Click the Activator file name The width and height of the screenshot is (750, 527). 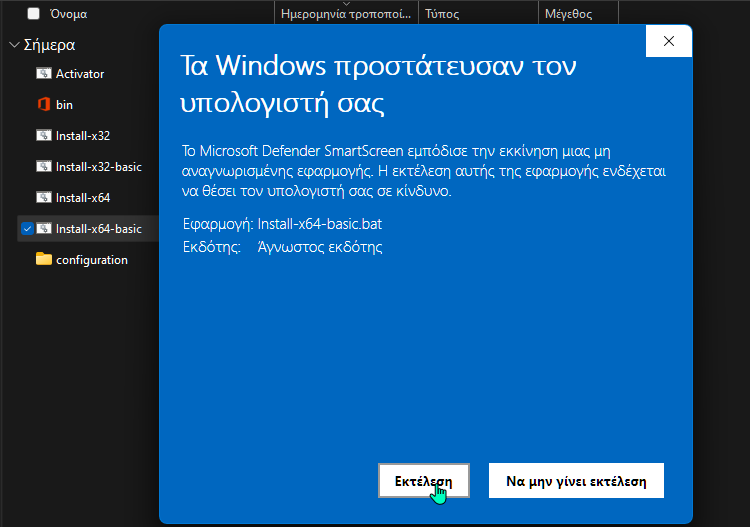coord(80,74)
